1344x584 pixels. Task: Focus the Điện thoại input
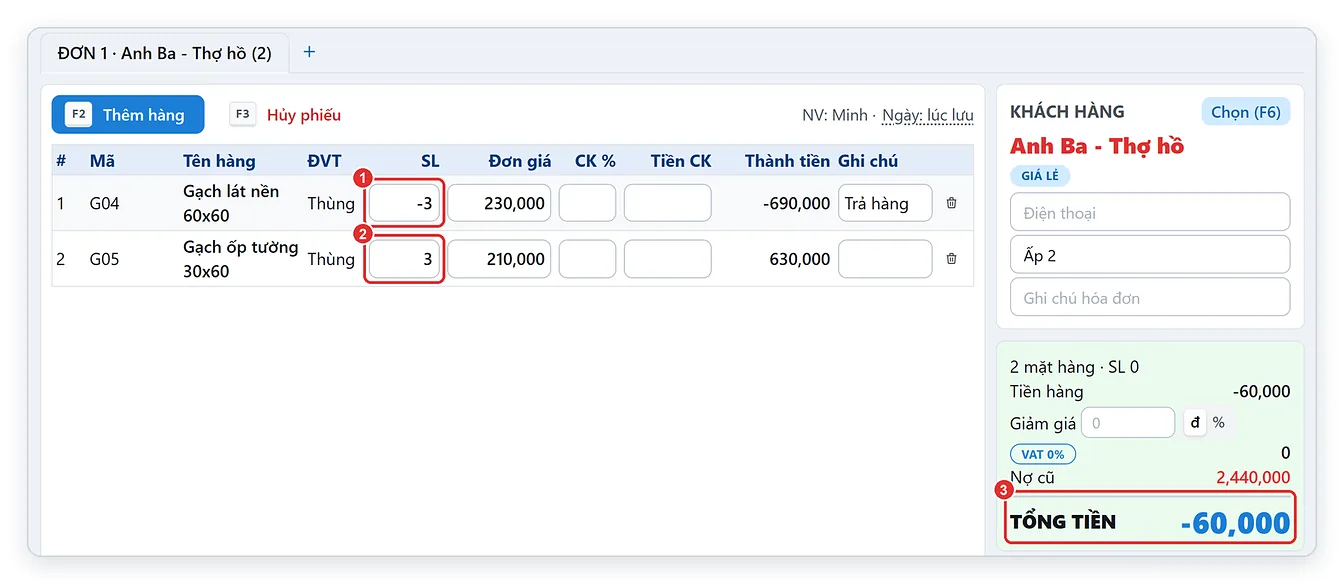1150,212
